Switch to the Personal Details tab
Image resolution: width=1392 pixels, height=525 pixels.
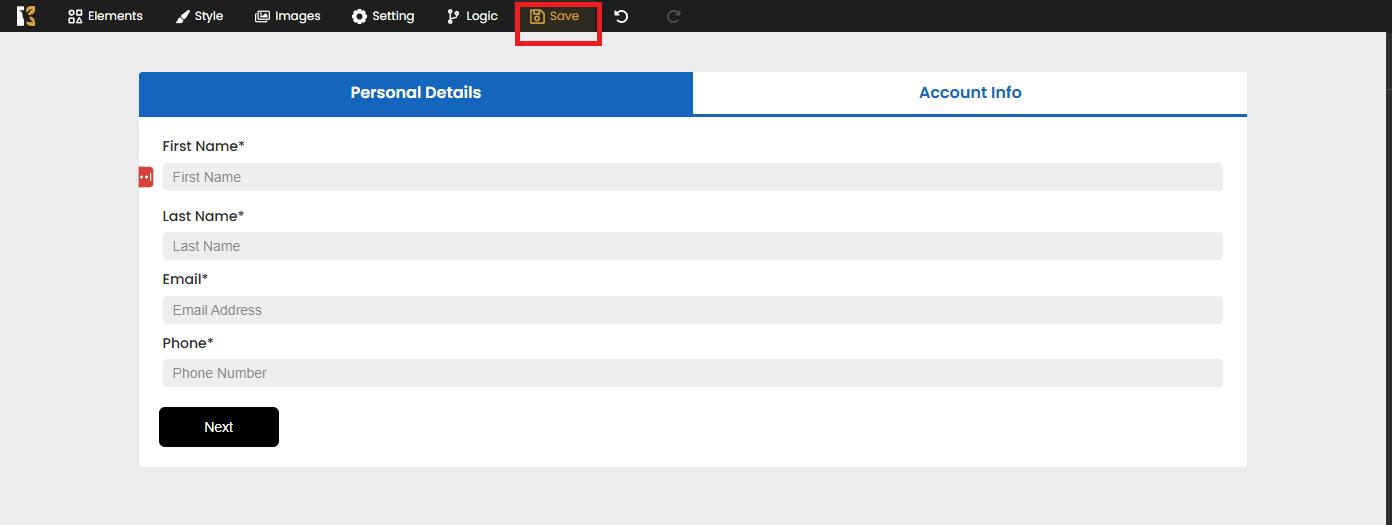click(415, 93)
